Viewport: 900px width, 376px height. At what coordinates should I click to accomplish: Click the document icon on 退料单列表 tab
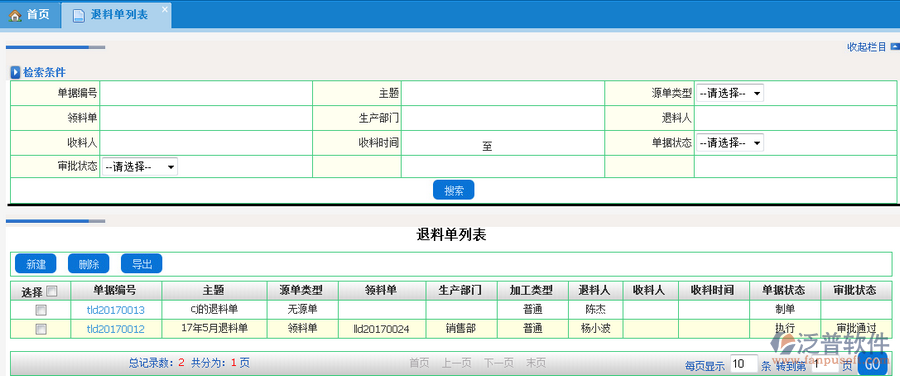pyautogui.click(x=79, y=15)
